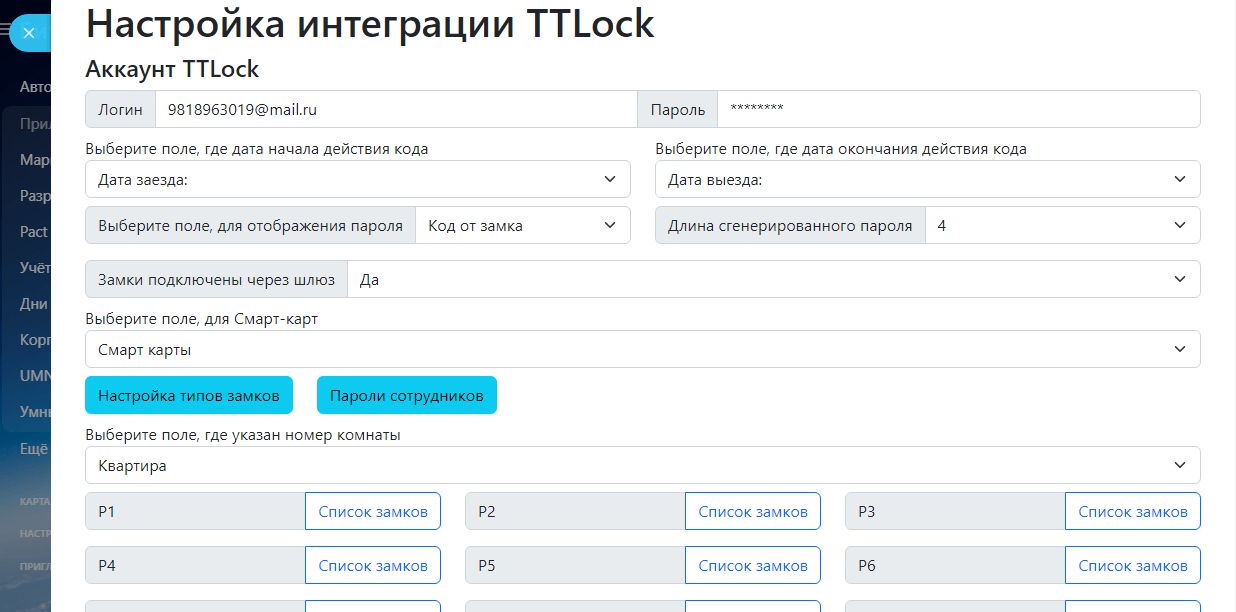Open Список замков for room P6
Viewport: 1236px width, 612px height.
click(x=1132, y=566)
